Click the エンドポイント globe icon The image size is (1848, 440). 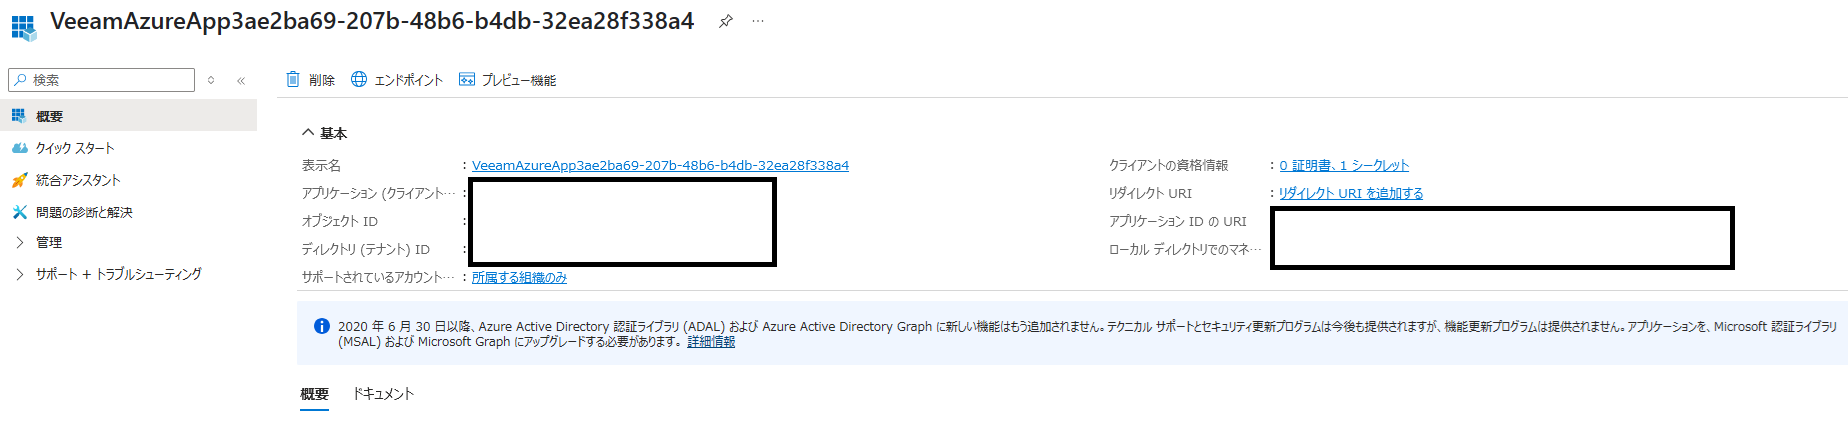(359, 79)
